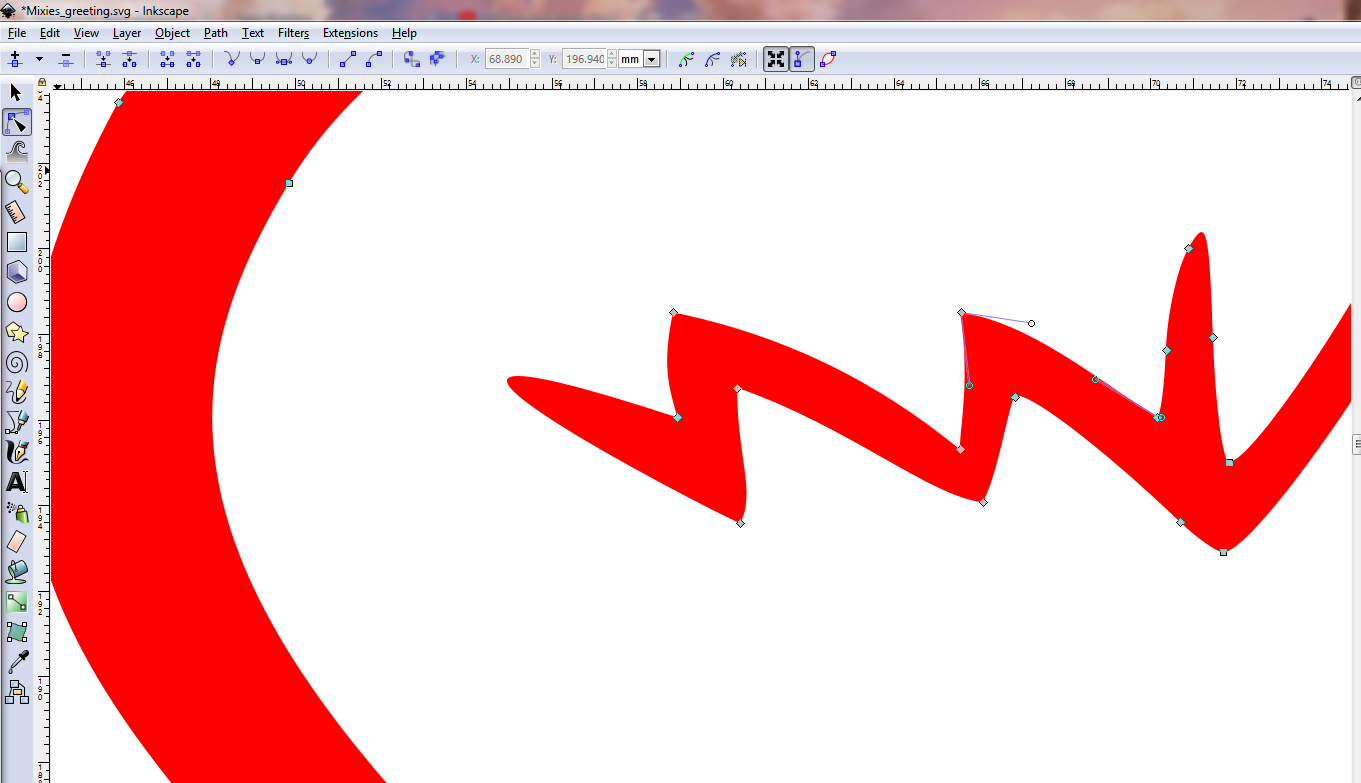Select the Node editing tool
Screen dimensions: 1361x783
tap(16, 122)
